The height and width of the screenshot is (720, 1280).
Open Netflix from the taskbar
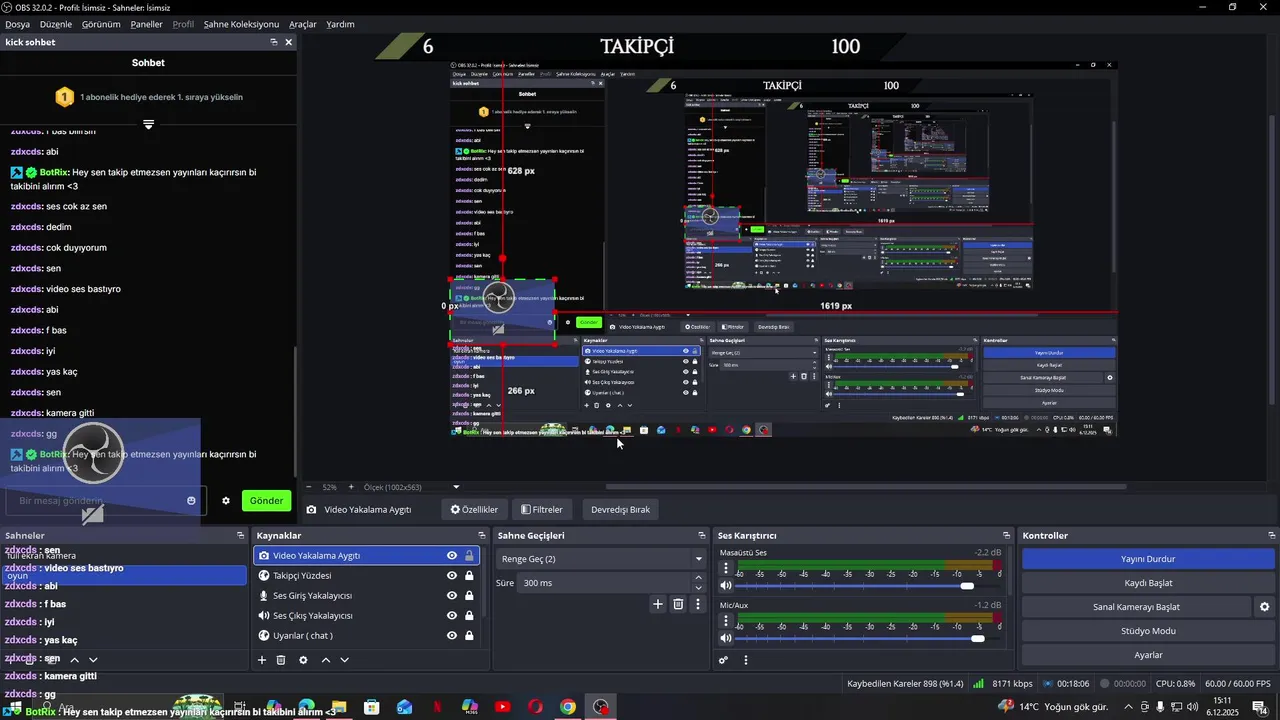tap(437, 707)
